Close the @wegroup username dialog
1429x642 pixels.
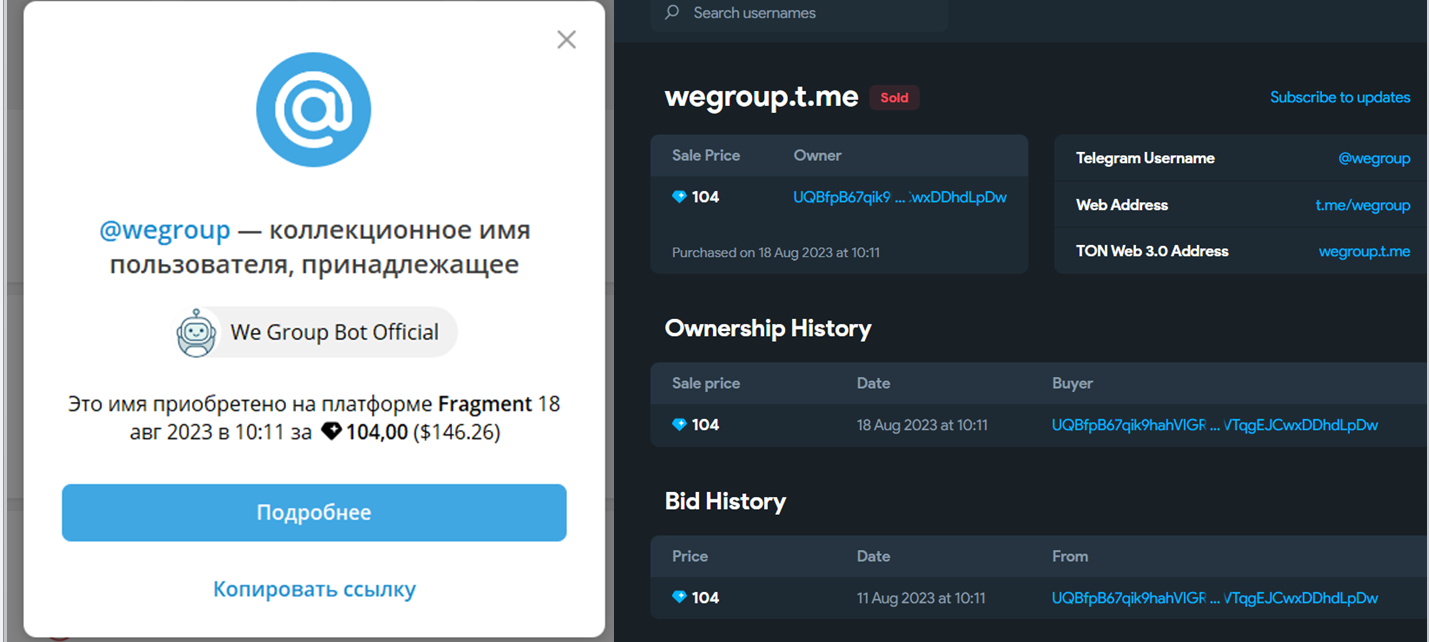pyautogui.click(x=566, y=40)
